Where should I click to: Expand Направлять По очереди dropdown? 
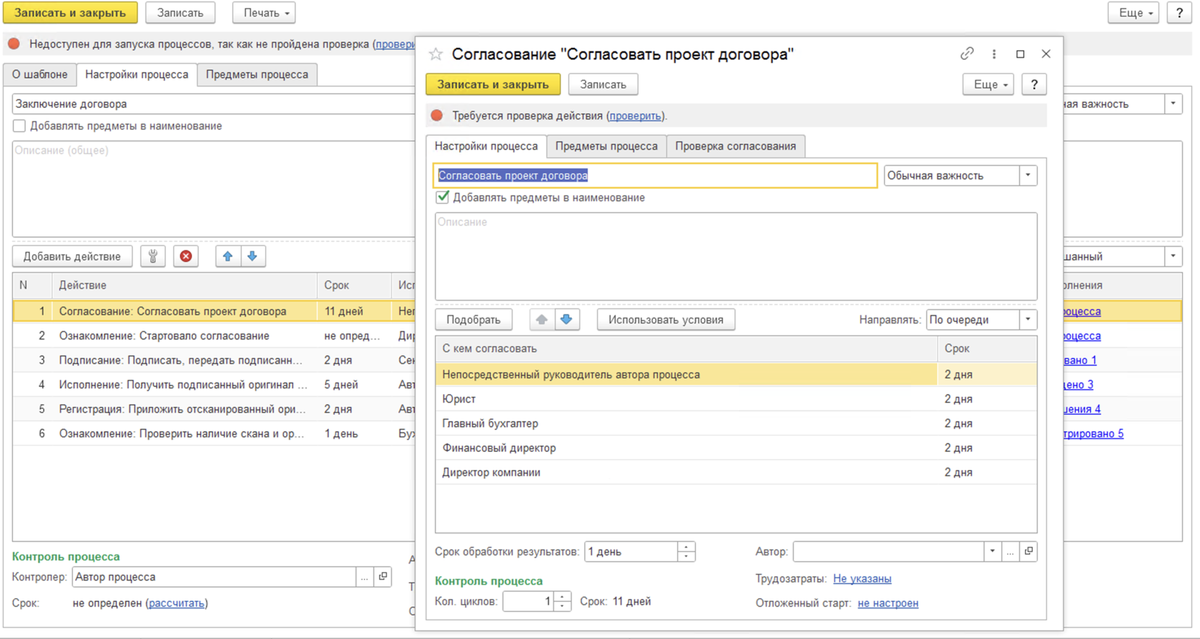pos(1028,320)
